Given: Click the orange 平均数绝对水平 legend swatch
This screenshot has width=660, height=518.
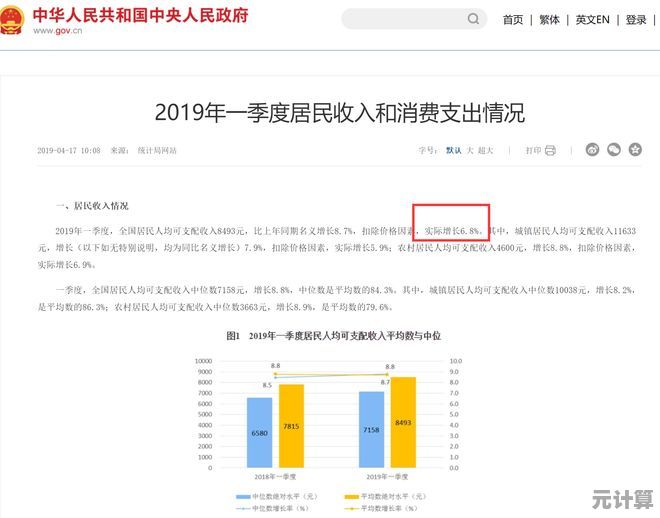Looking at the screenshot, I should (x=351, y=496).
